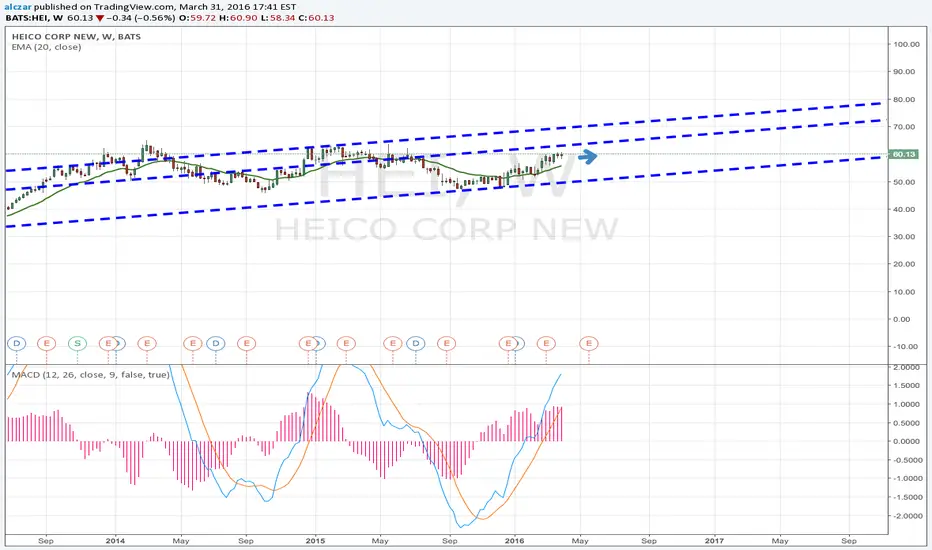Click the -1.0000 MACD axis label
Screen dimensions: 932x550
click(x=906, y=478)
